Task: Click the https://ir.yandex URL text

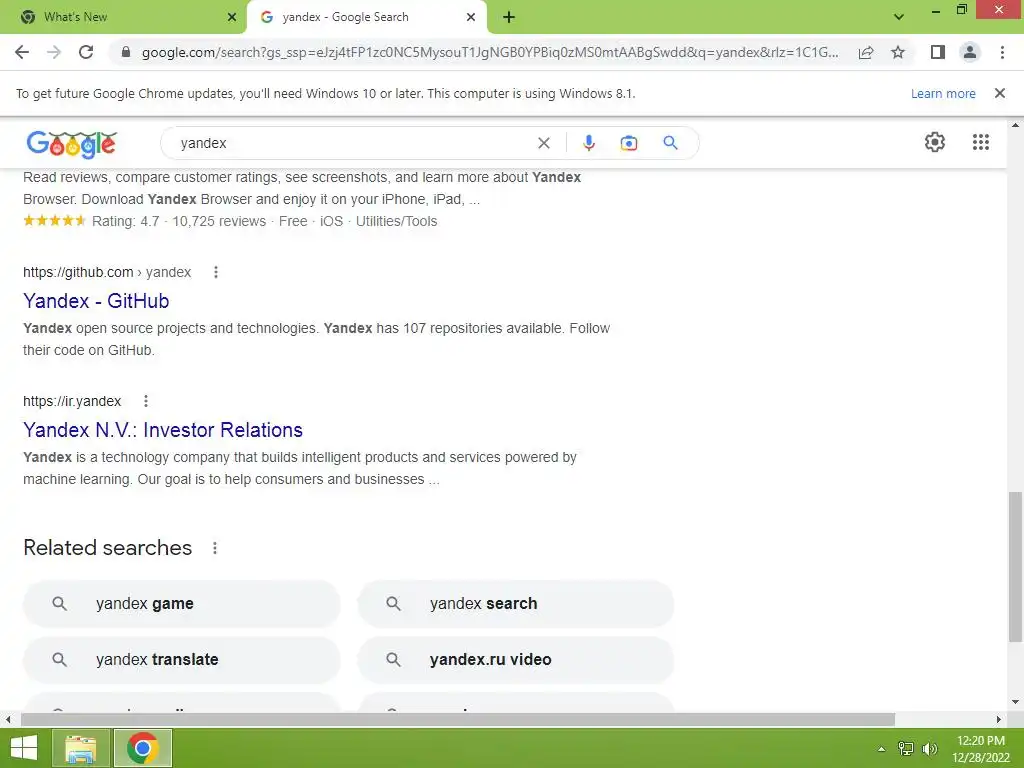Action: 72,401
